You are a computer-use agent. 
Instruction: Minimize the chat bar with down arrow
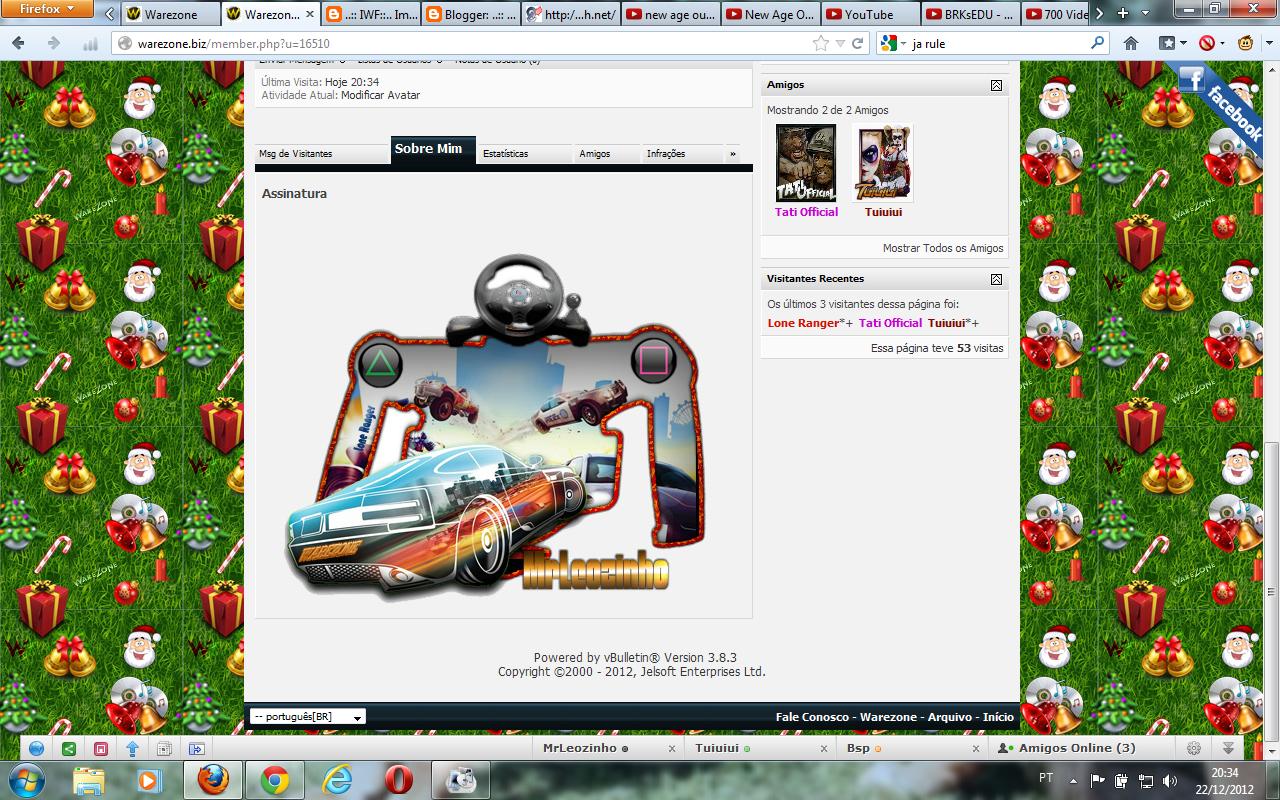tap(1229, 748)
